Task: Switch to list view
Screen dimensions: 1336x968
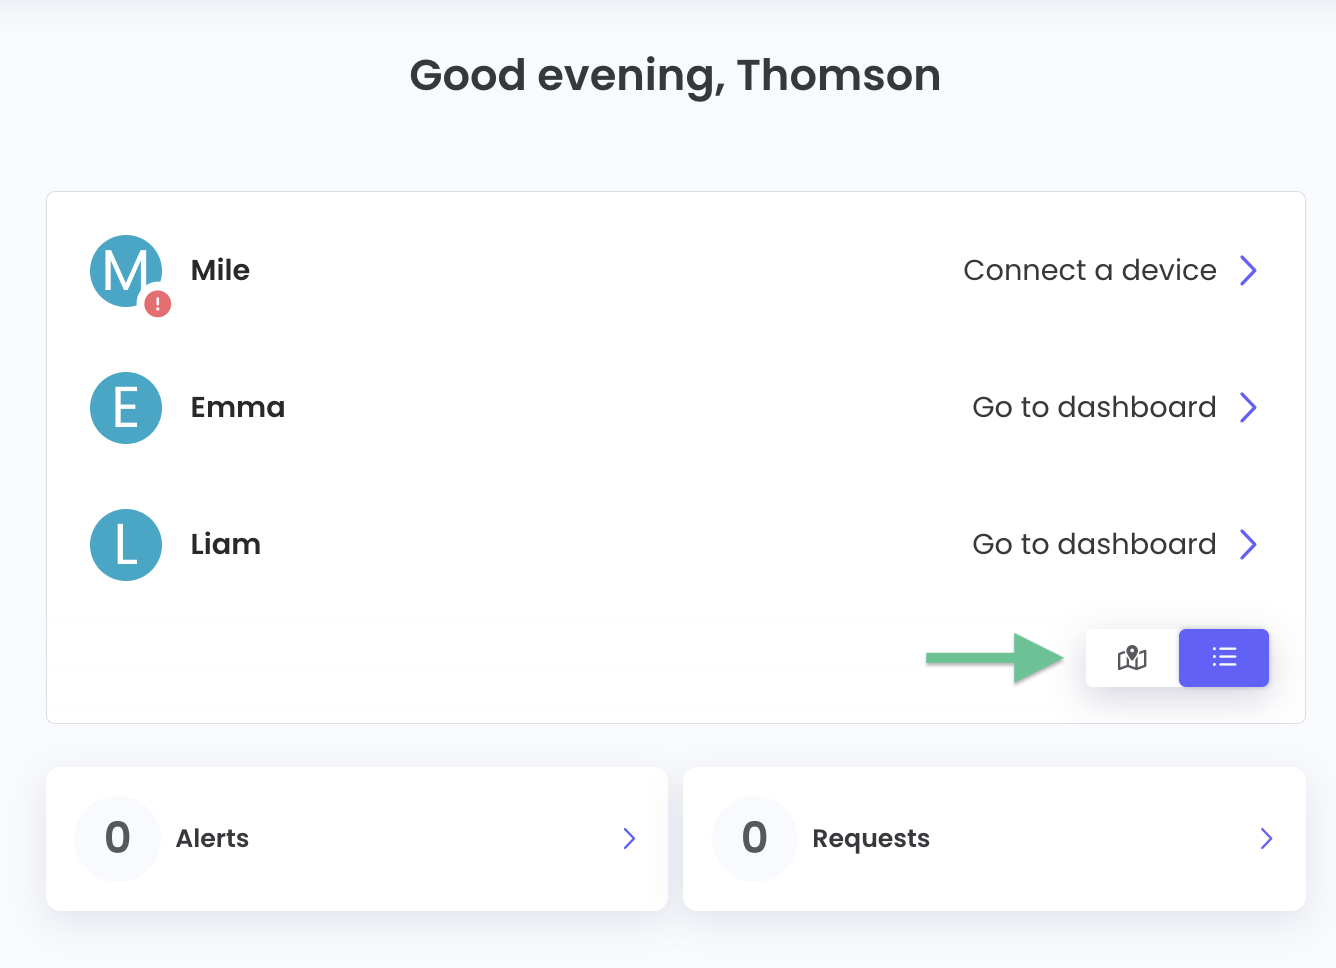Action: point(1224,658)
